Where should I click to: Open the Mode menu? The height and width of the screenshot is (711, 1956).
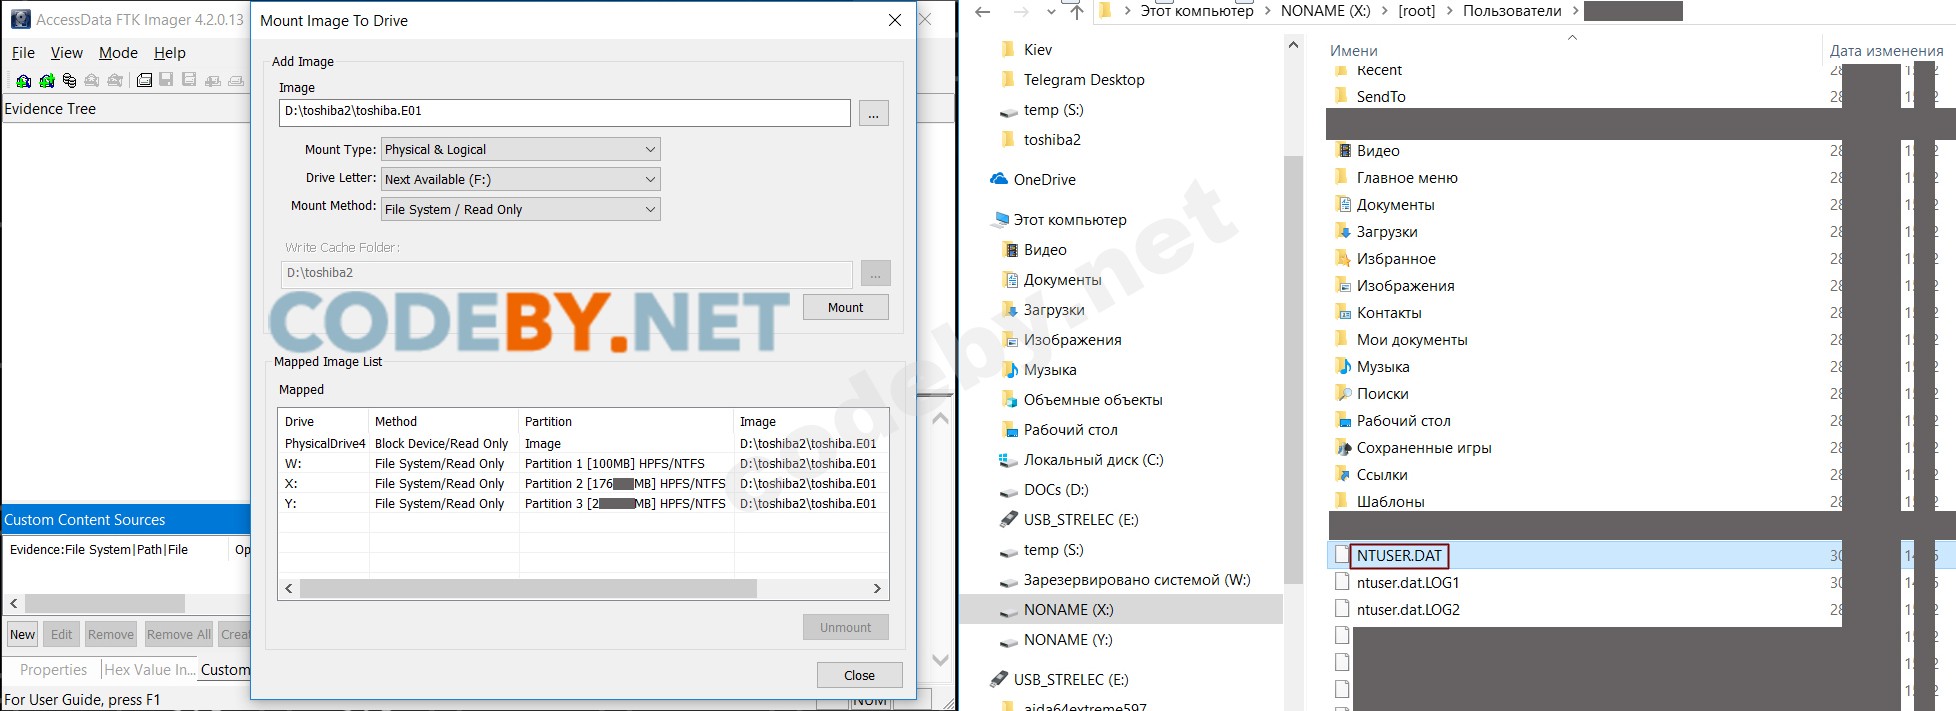118,53
